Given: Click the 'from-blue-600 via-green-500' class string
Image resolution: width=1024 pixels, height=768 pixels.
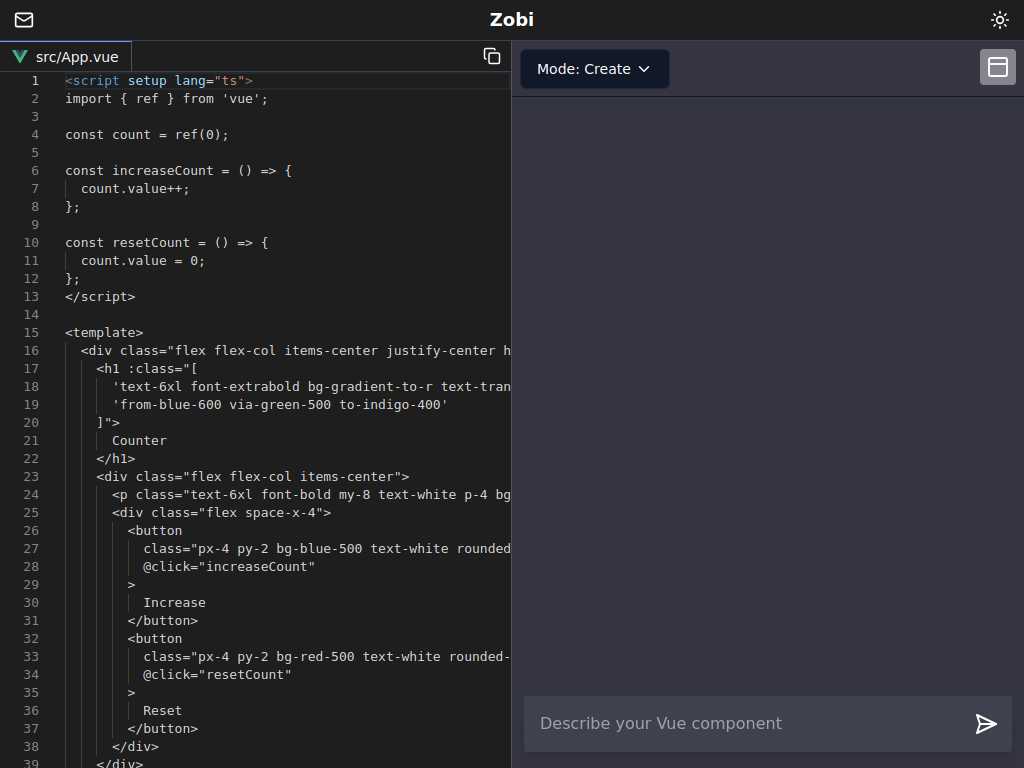Looking at the screenshot, I should point(280,405).
